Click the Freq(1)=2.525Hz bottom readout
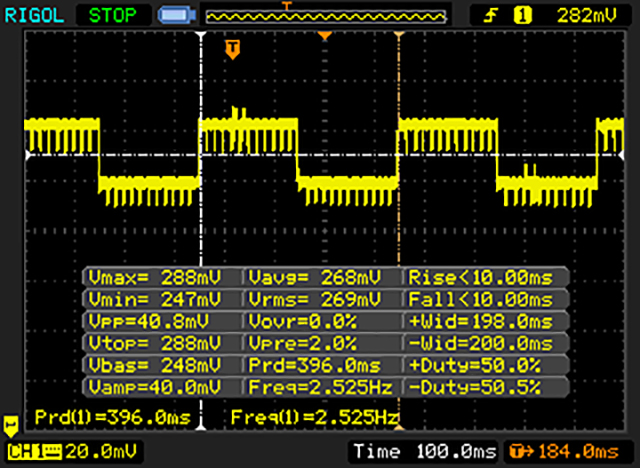 (x=314, y=415)
